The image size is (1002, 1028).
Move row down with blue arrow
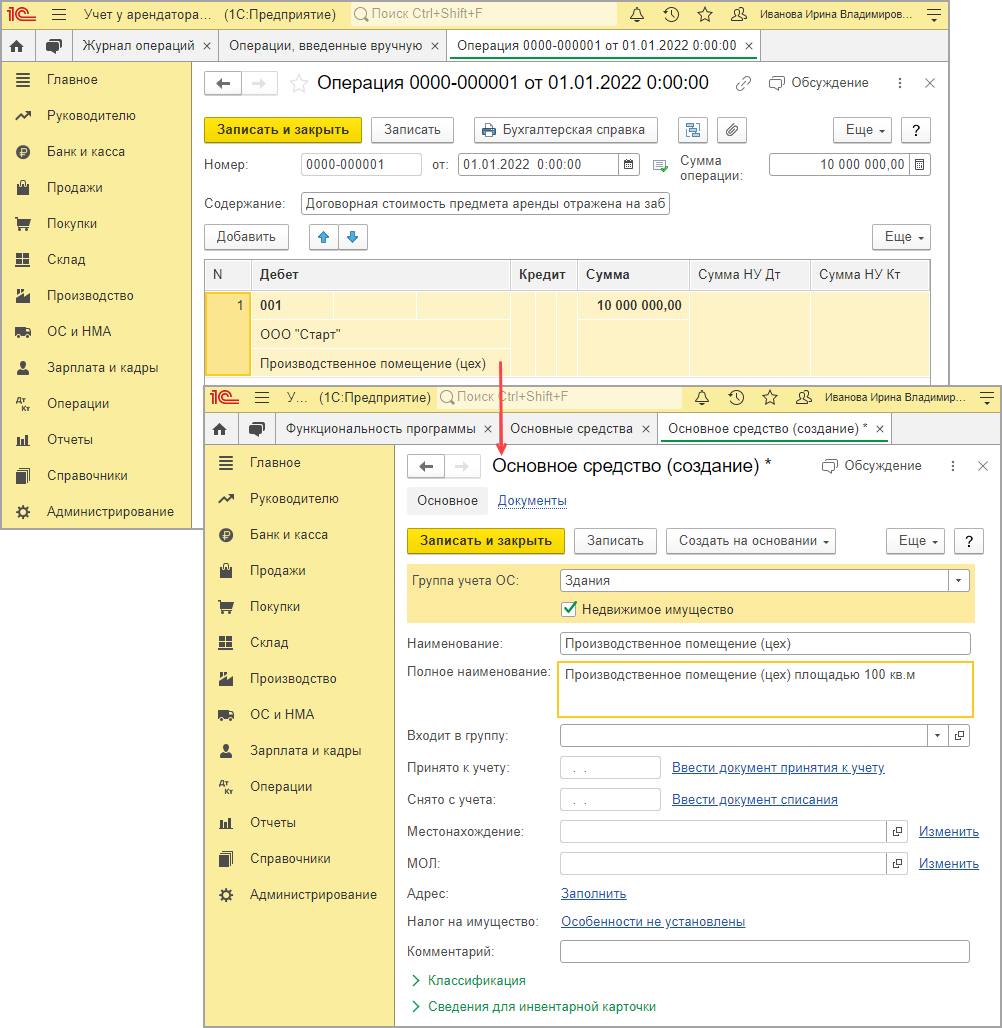(353, 237)
